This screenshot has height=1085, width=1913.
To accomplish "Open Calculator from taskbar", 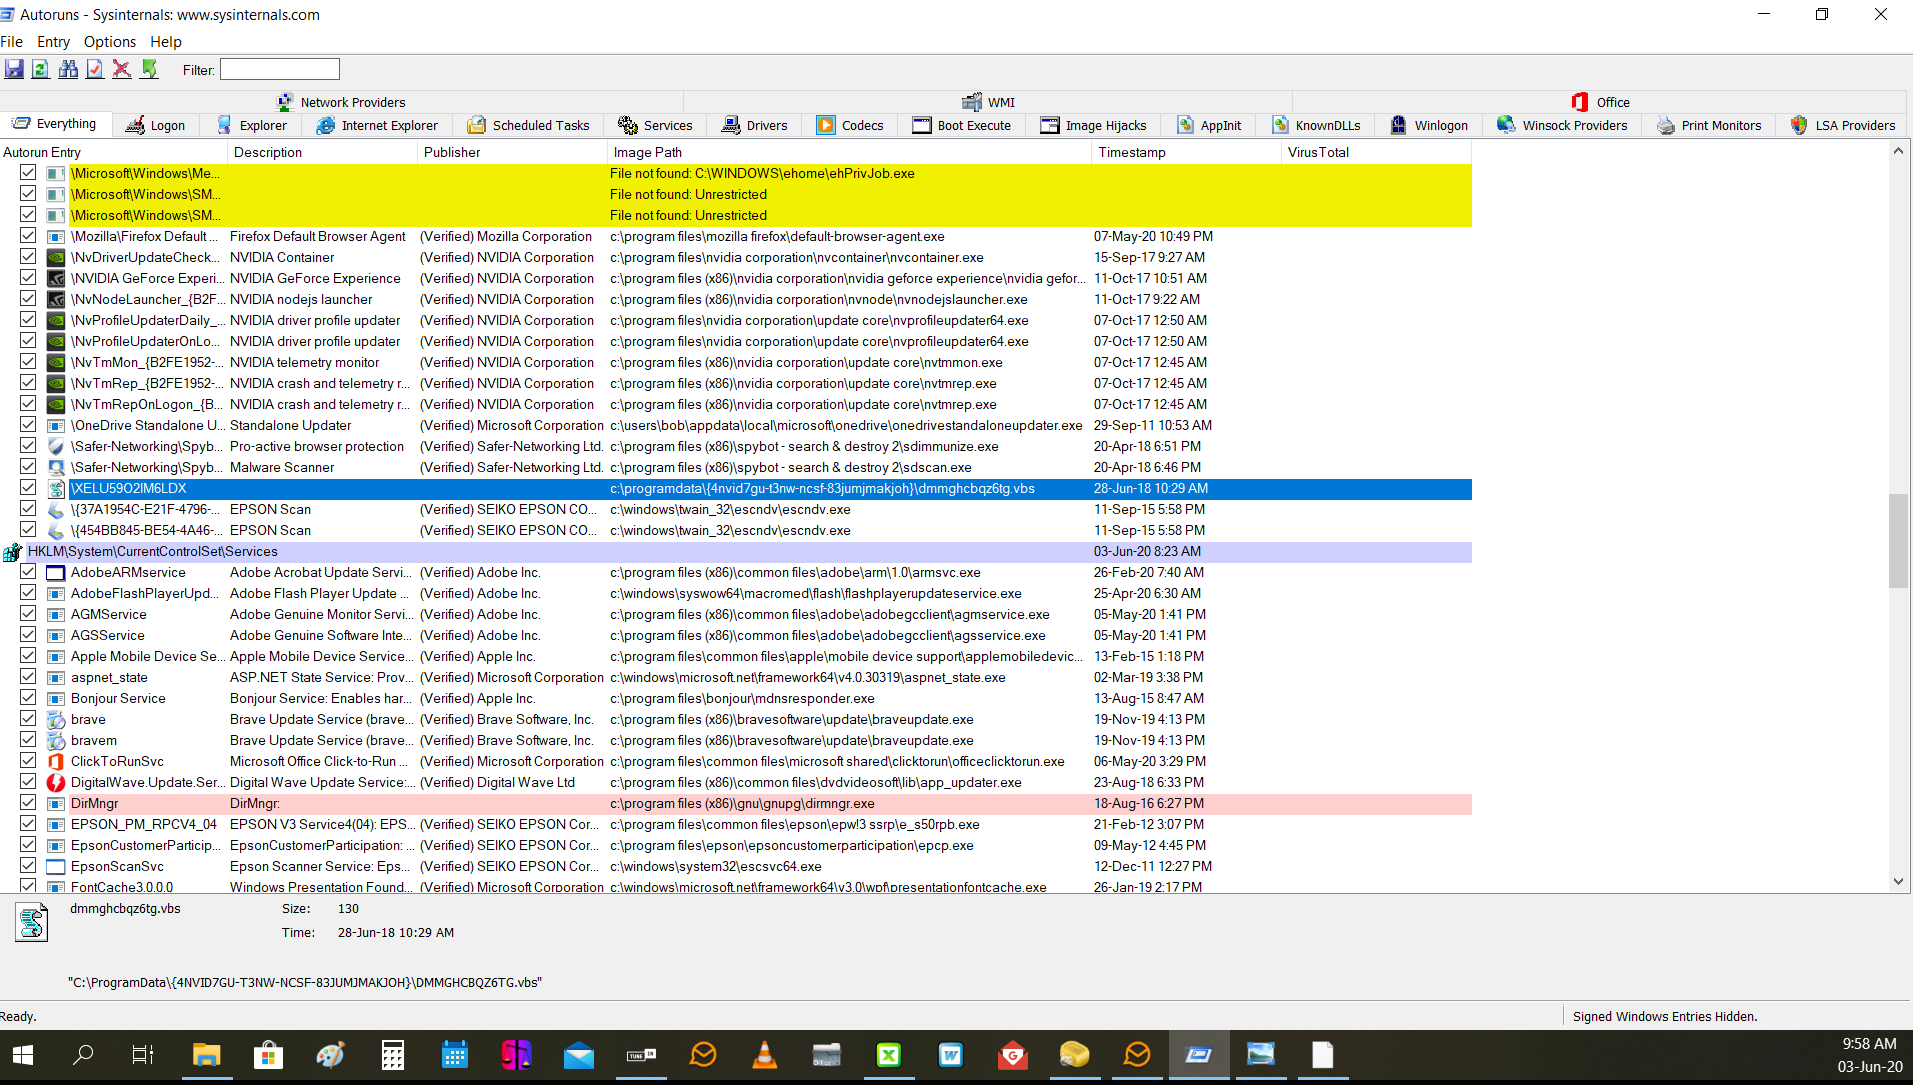I will point(392,1055).
